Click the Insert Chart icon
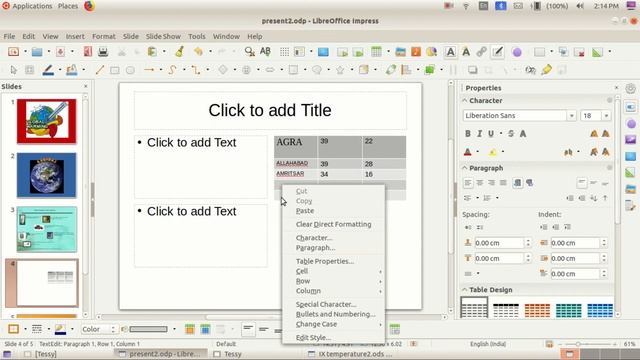This screenshot has width=640, height=360. 431,52
